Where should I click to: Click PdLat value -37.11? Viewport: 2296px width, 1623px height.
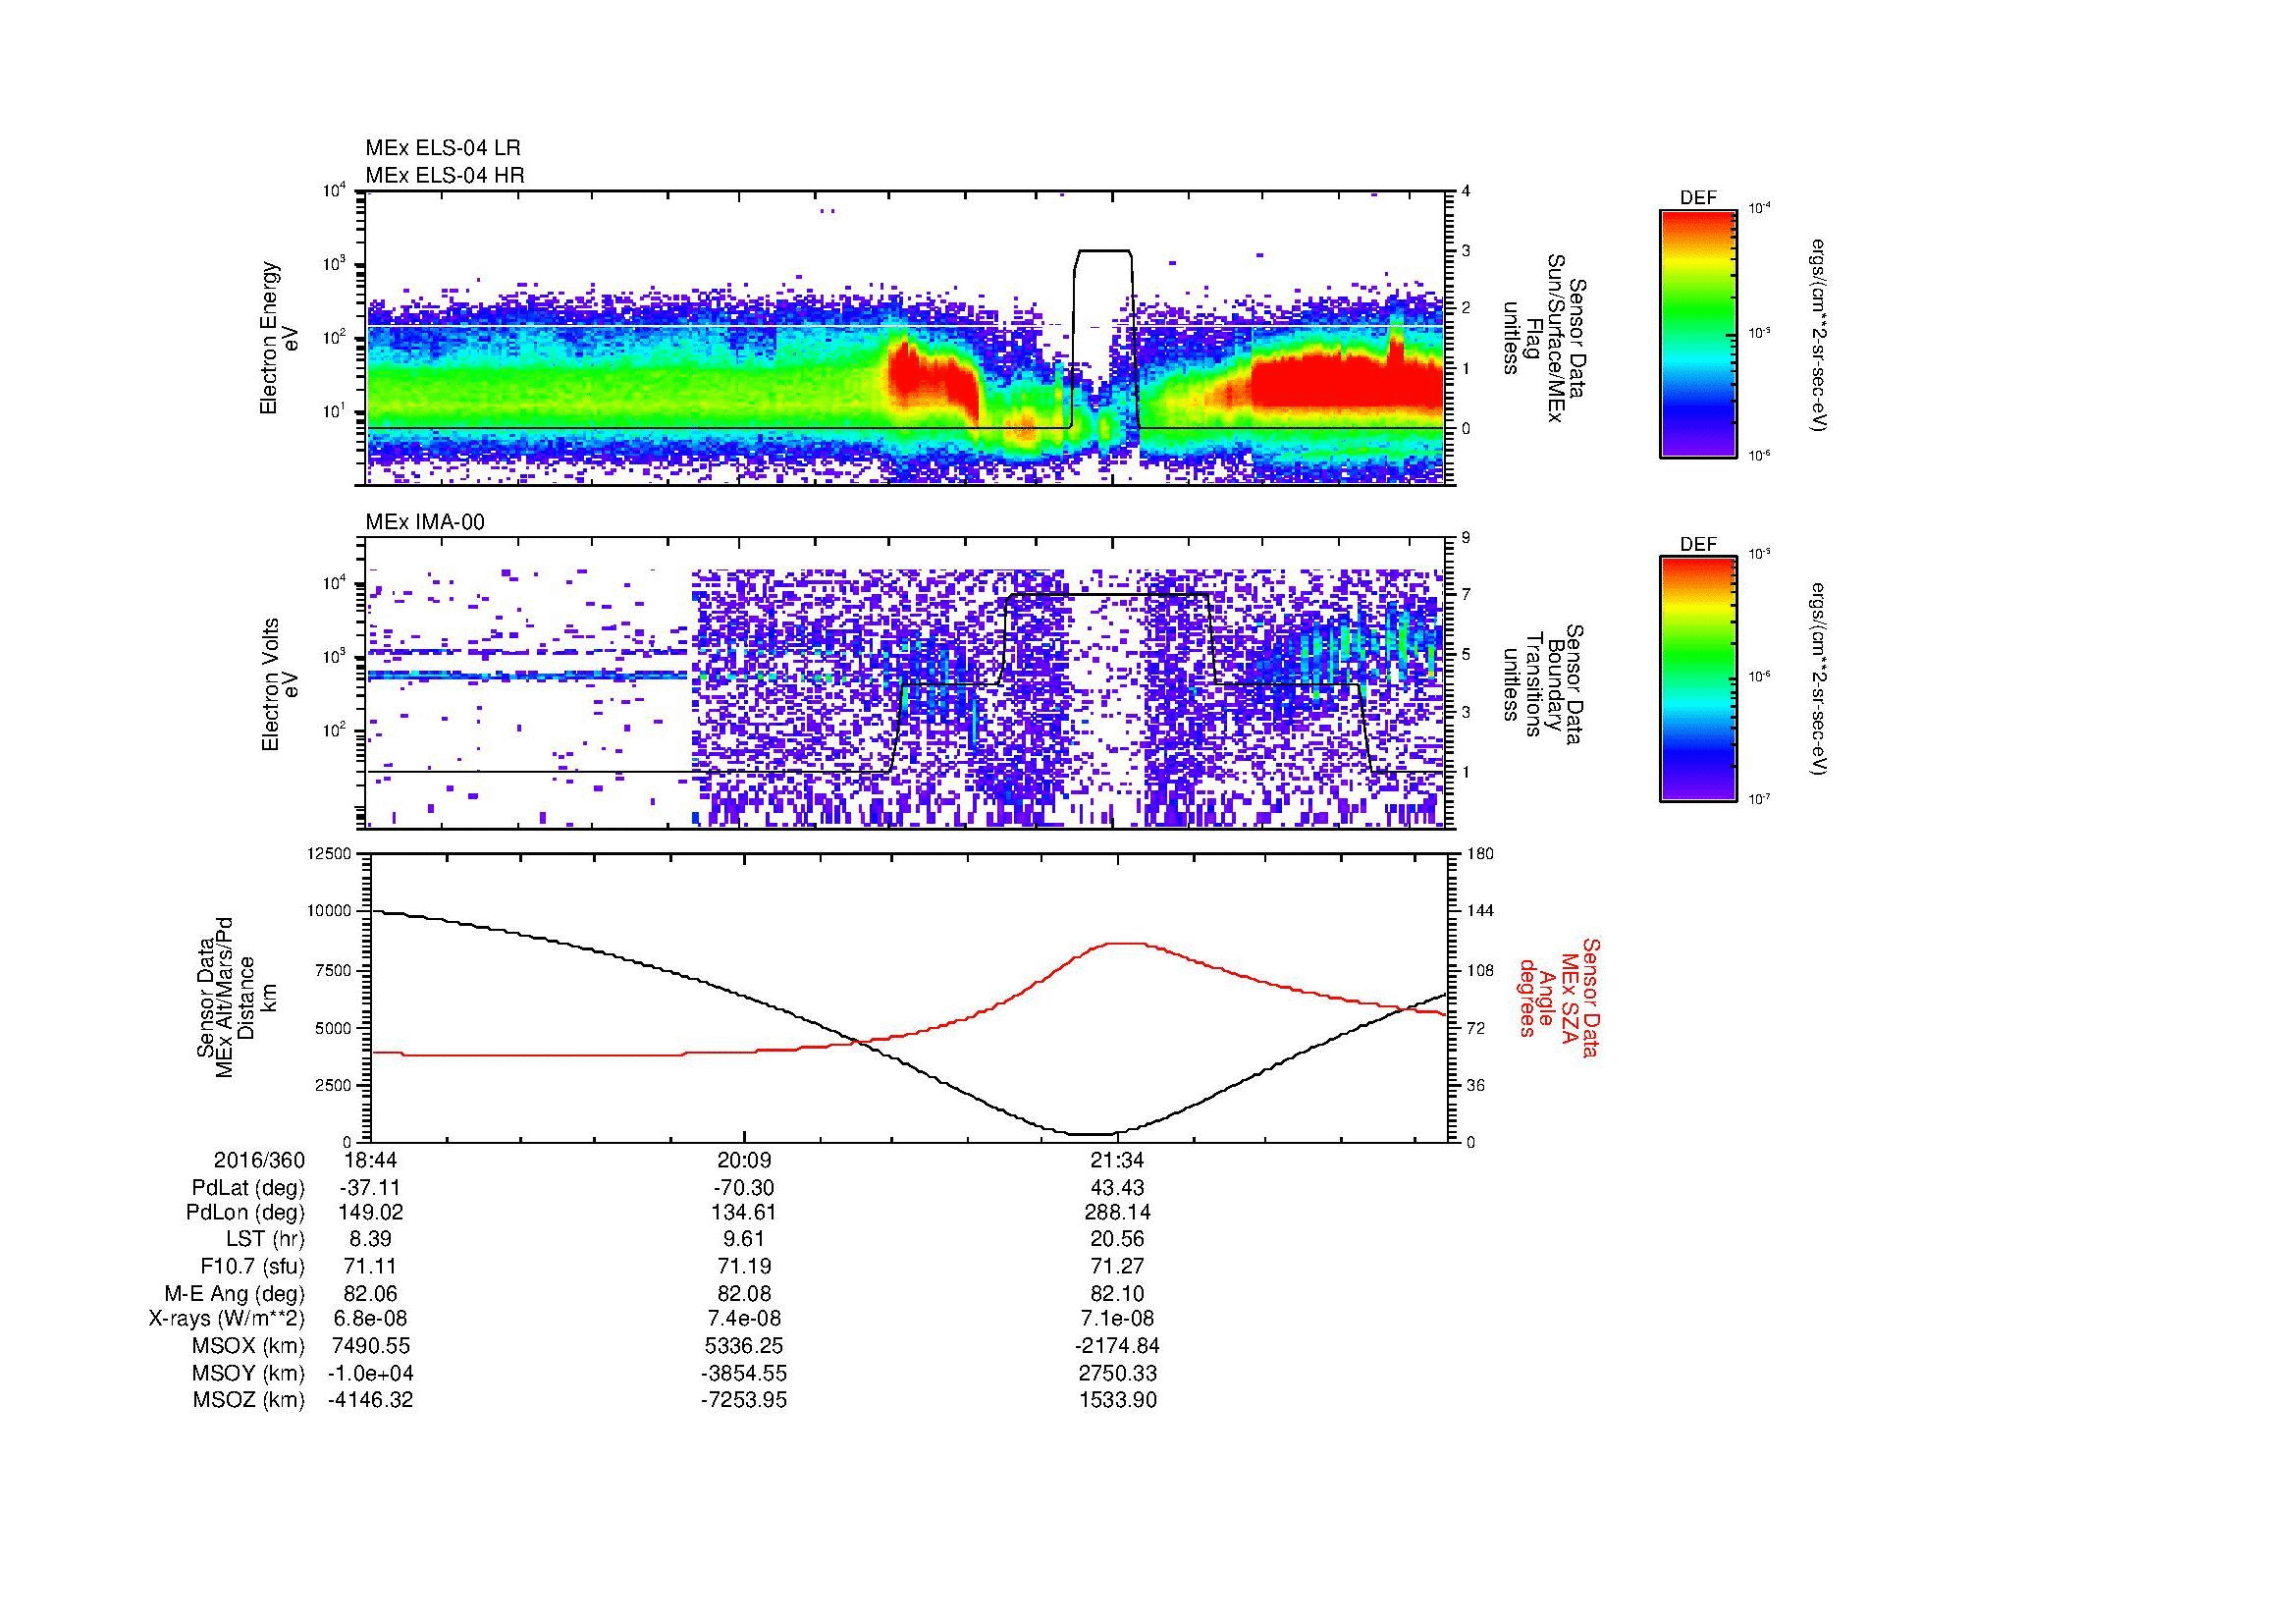[x=371, y=1188]
